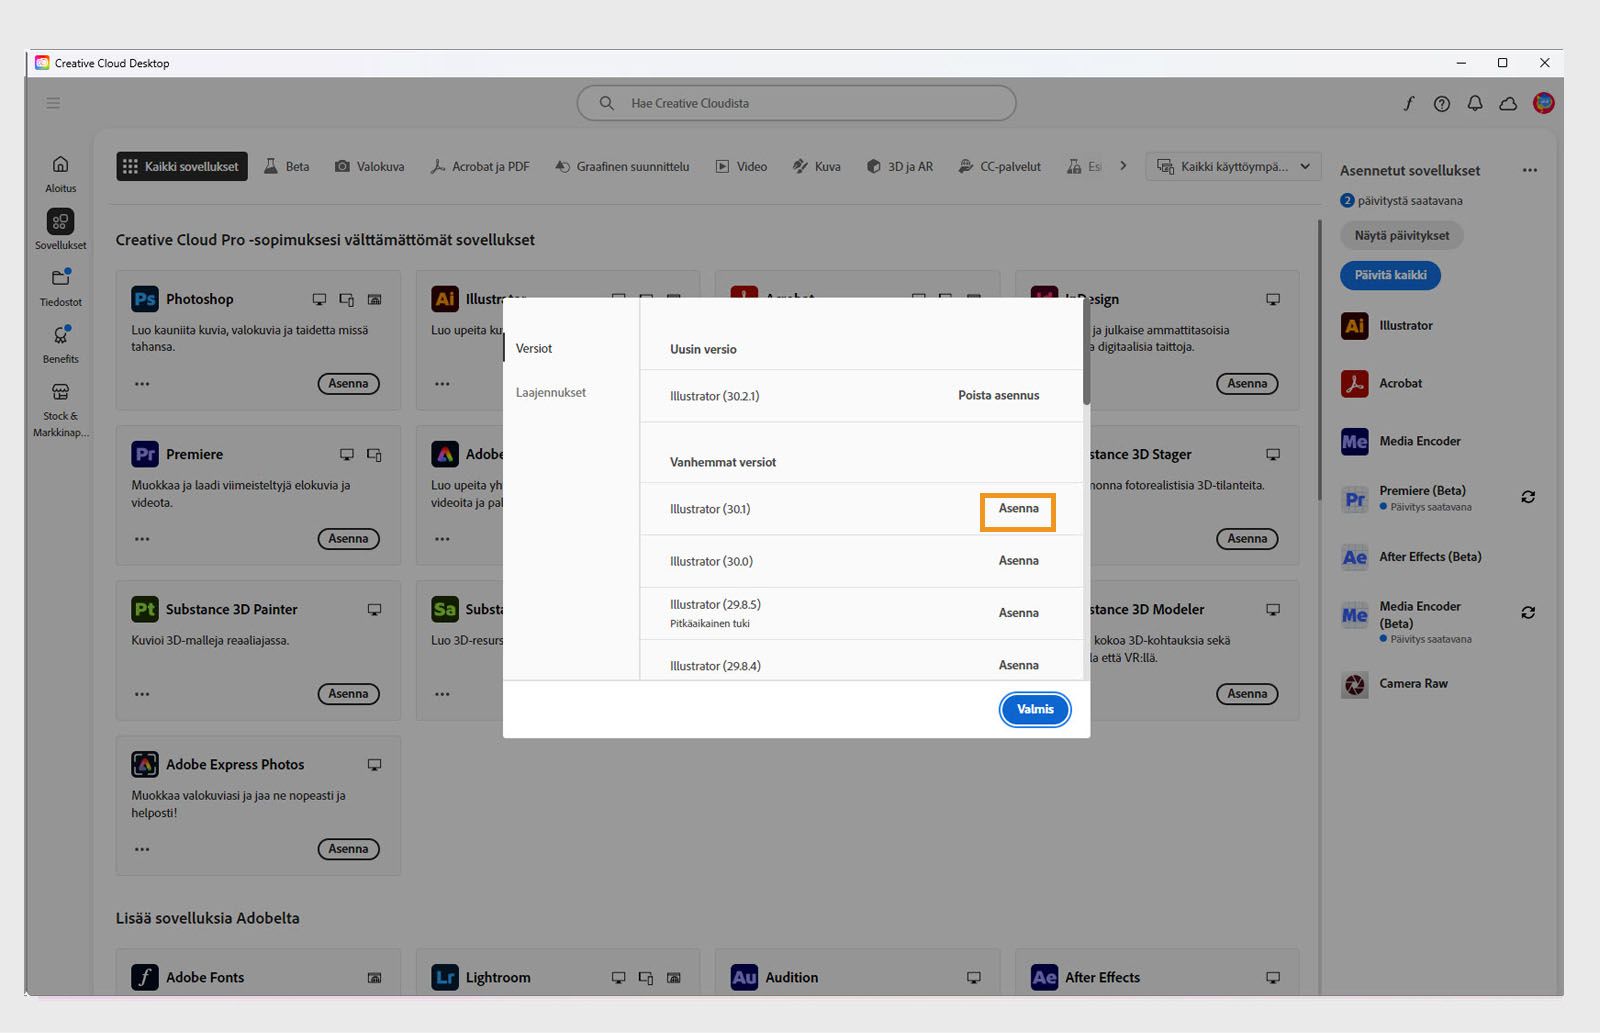Open the help question mark icon
This screenshot has height=1033, width=1600.
point(1442,103)
